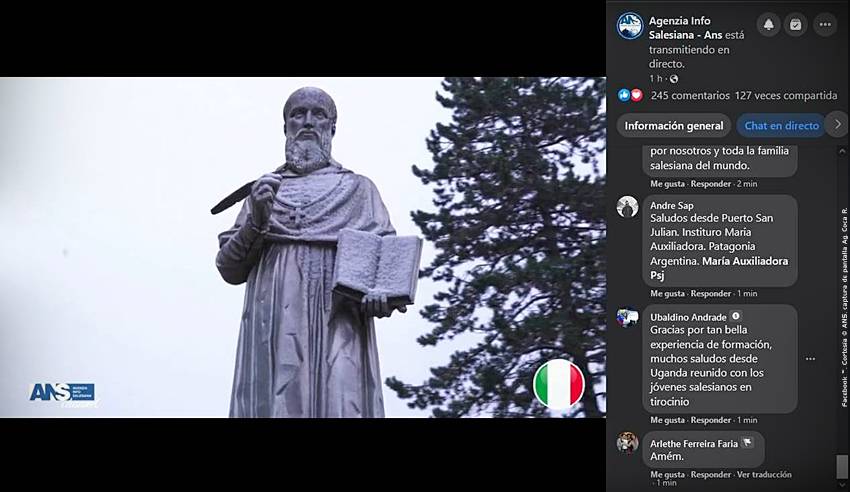Image resolution: width=850 pixels, height=492 pixels.
Task: Like Andre Sap's comment
Action: pos(667,293)
